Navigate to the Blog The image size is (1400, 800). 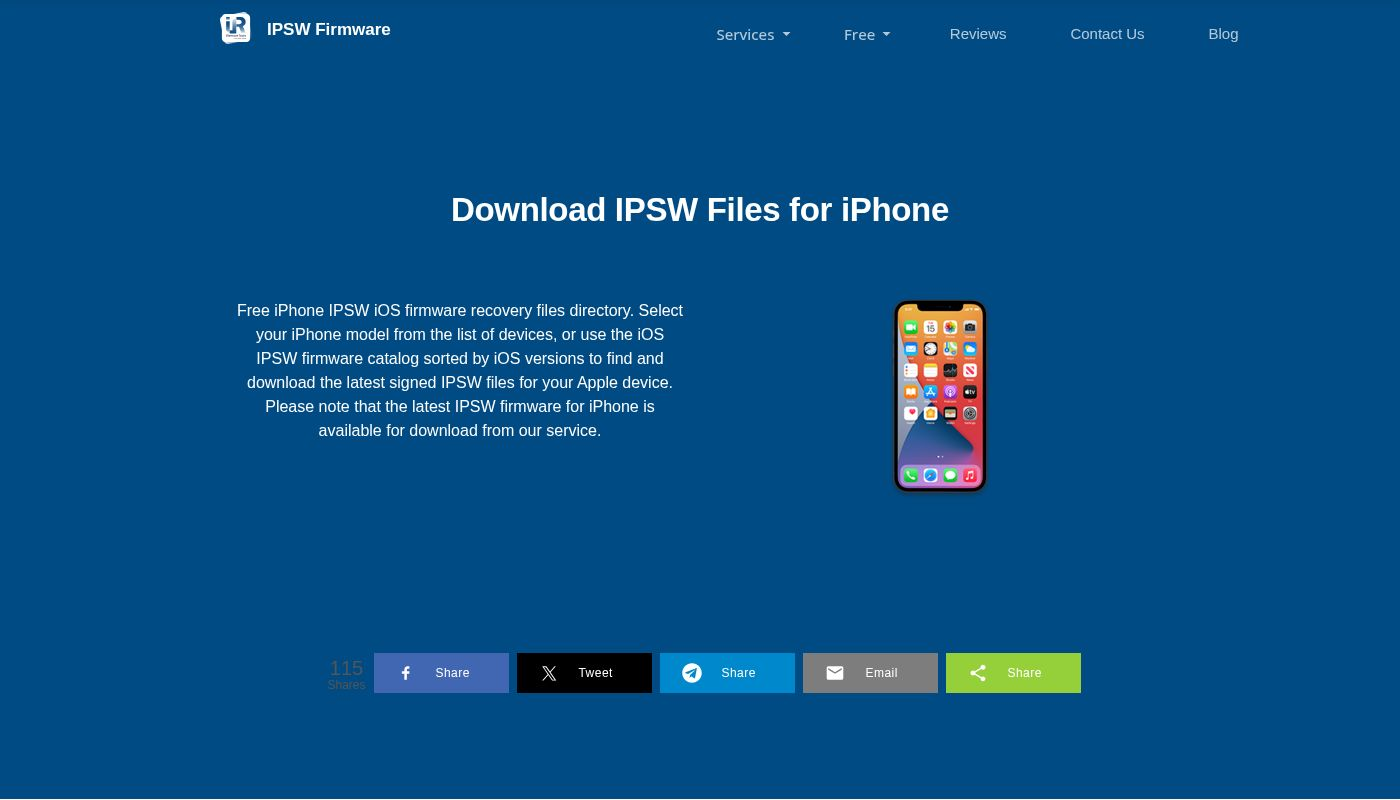[1222, 34]
